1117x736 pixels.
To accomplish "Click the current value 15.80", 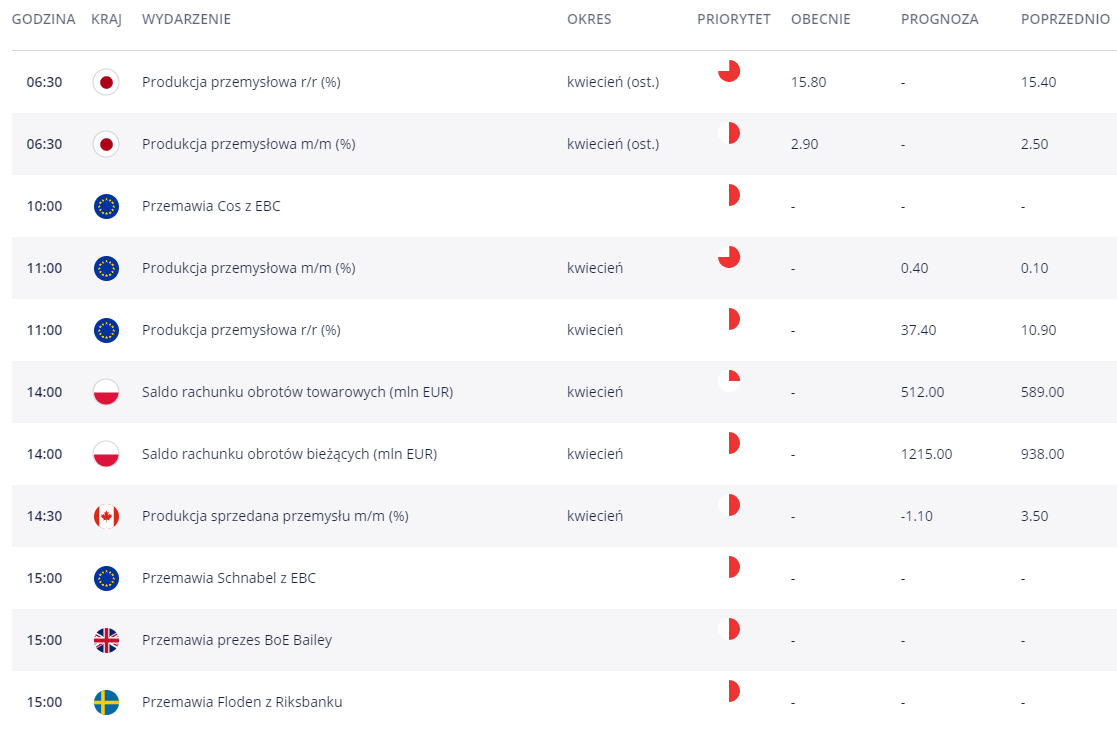I will (809, 82).
